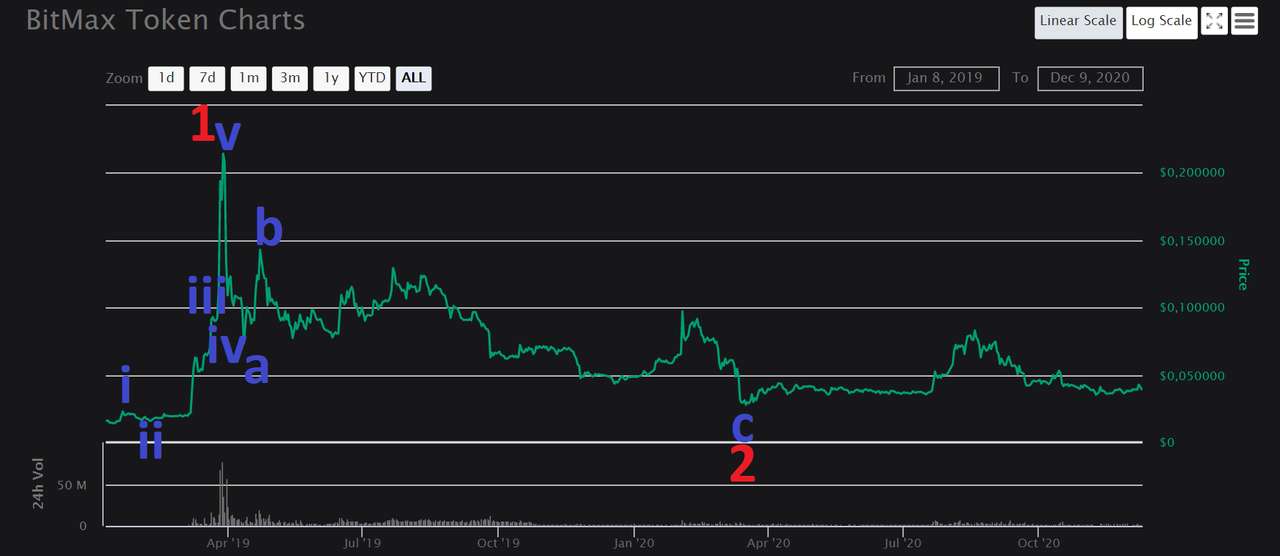Select the YTD zoom option
Screen dimensions: 1280x556
click(372, 78)
